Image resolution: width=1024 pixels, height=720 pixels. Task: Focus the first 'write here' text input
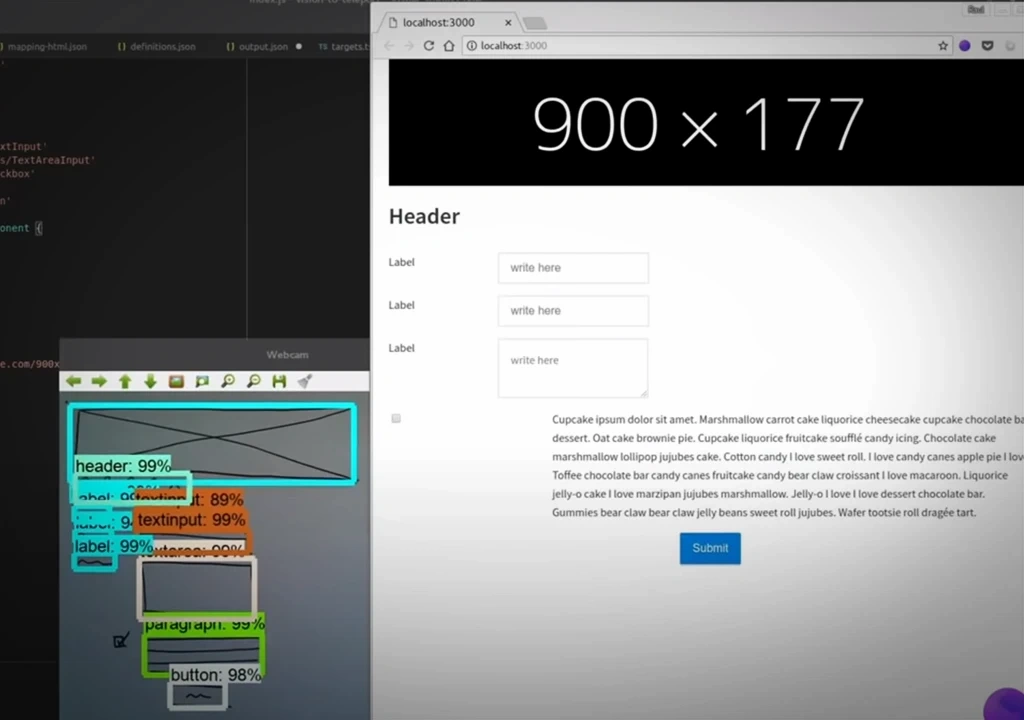click(573, 268)
